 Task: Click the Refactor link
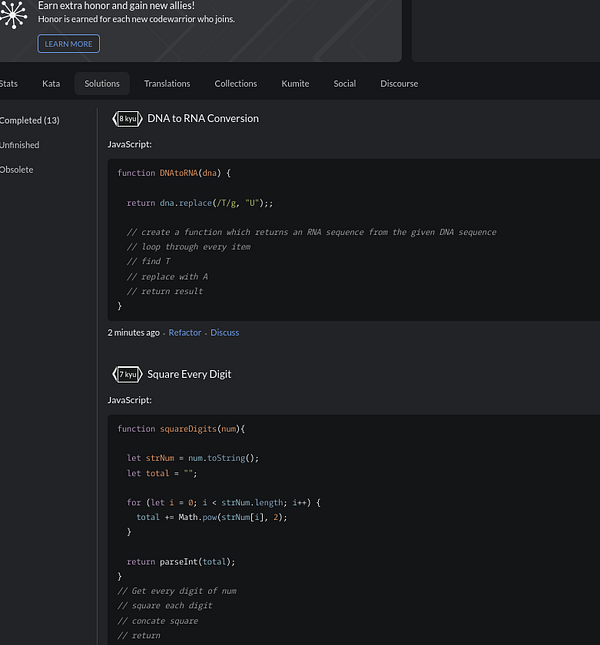(185, 333)
